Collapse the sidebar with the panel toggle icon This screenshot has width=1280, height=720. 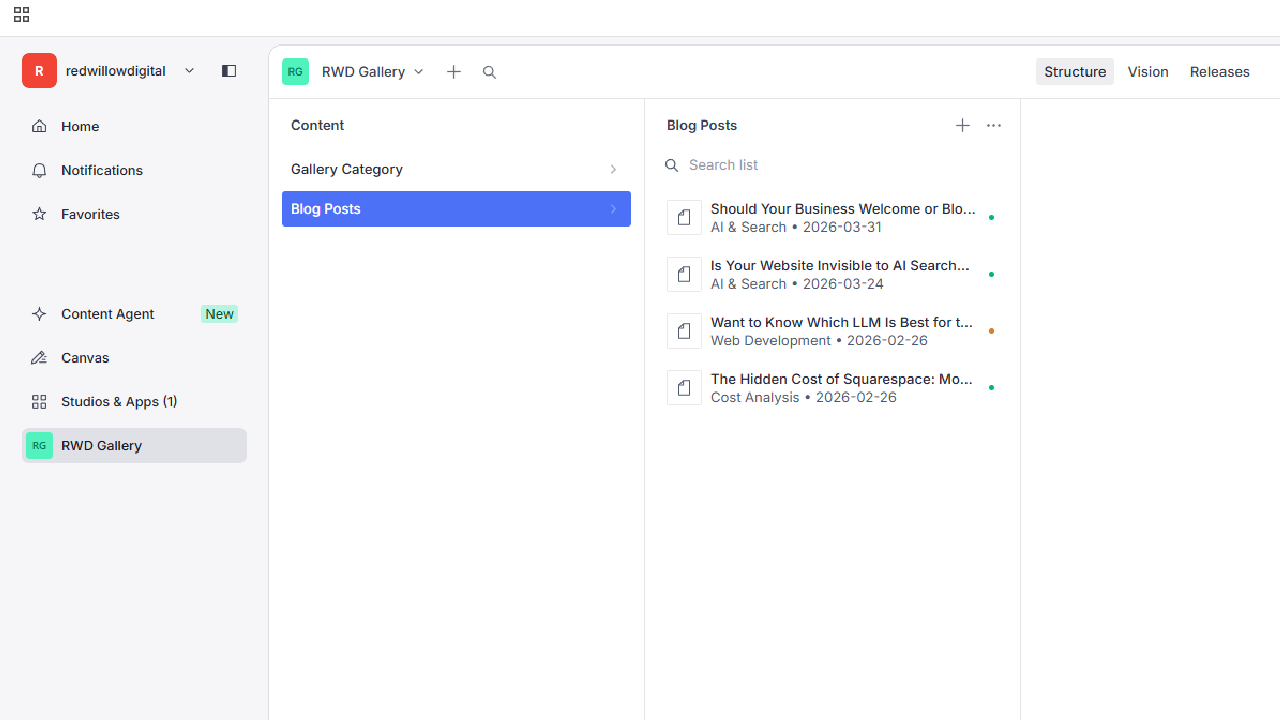click(229, 71)
